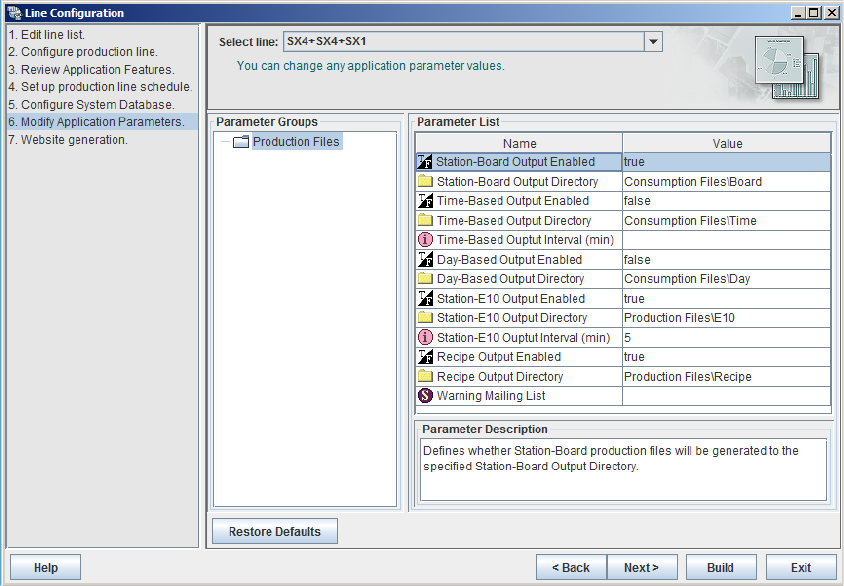Image resolution: width=844 pixels, height=586 pixels.
Task: Click the T/F icon for Recipe Output Enabled
Action: [x=425, y=357]
